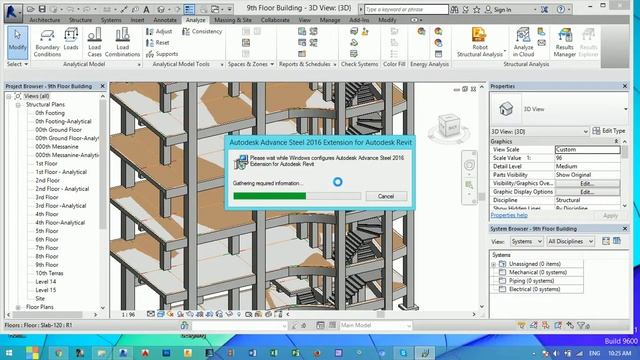Toggle Electrical systems checkbox
640x360 pixels.
(502, 289)
